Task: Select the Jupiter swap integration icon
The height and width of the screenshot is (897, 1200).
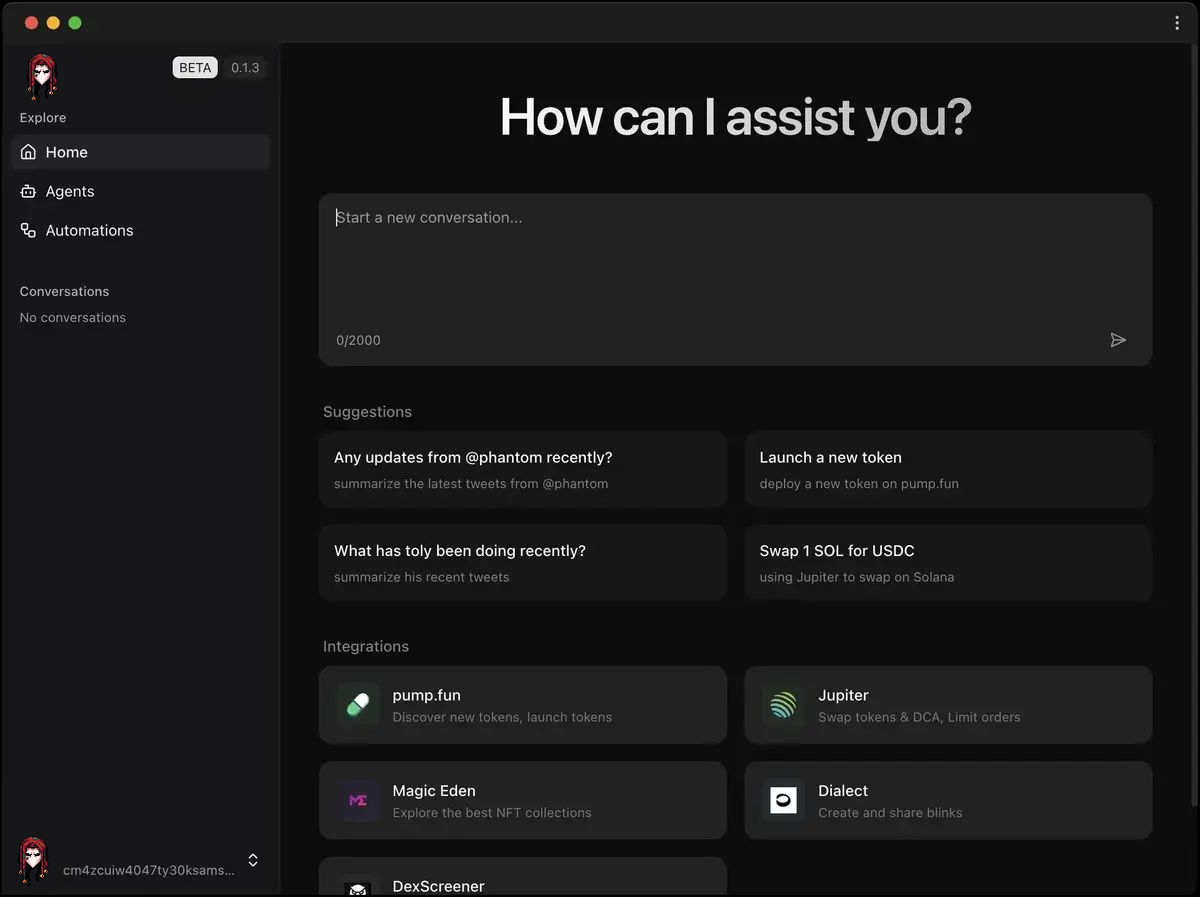Action: (x=783, y=705)
